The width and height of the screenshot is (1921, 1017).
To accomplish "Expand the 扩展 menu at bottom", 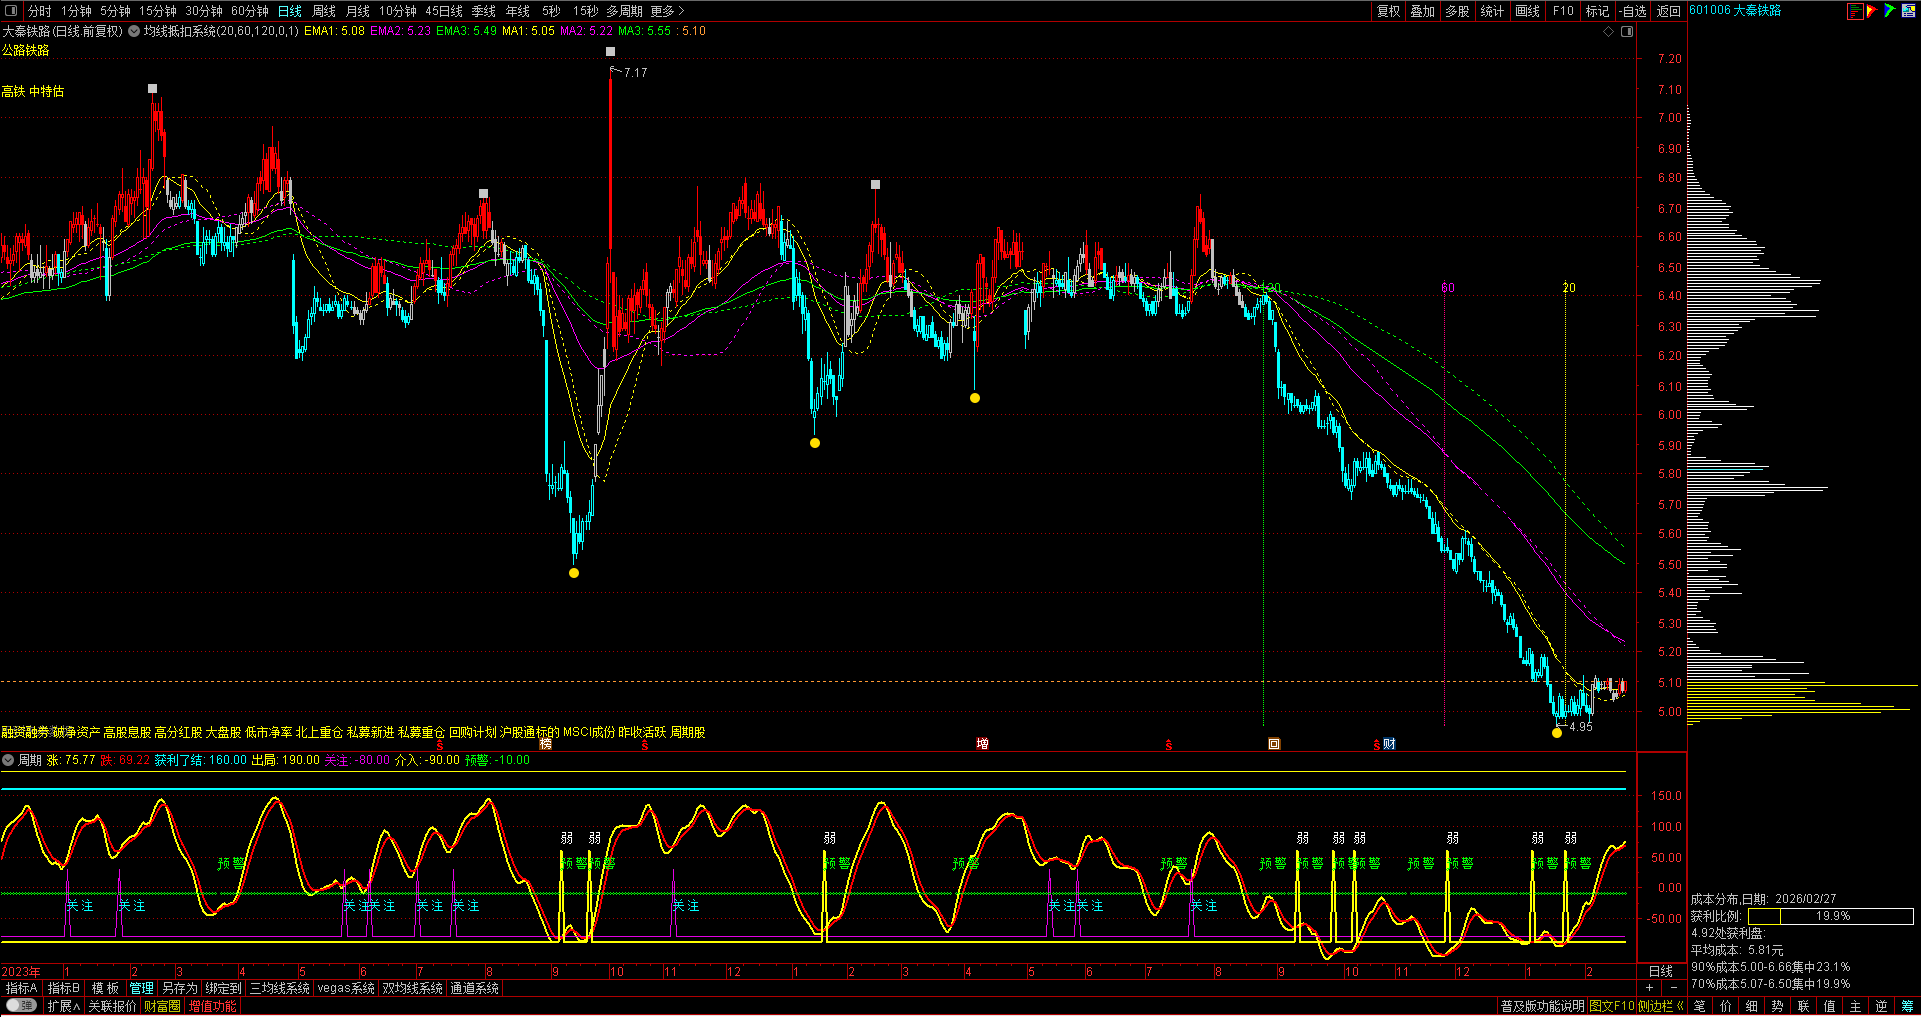I will [x=64, y=1006].
